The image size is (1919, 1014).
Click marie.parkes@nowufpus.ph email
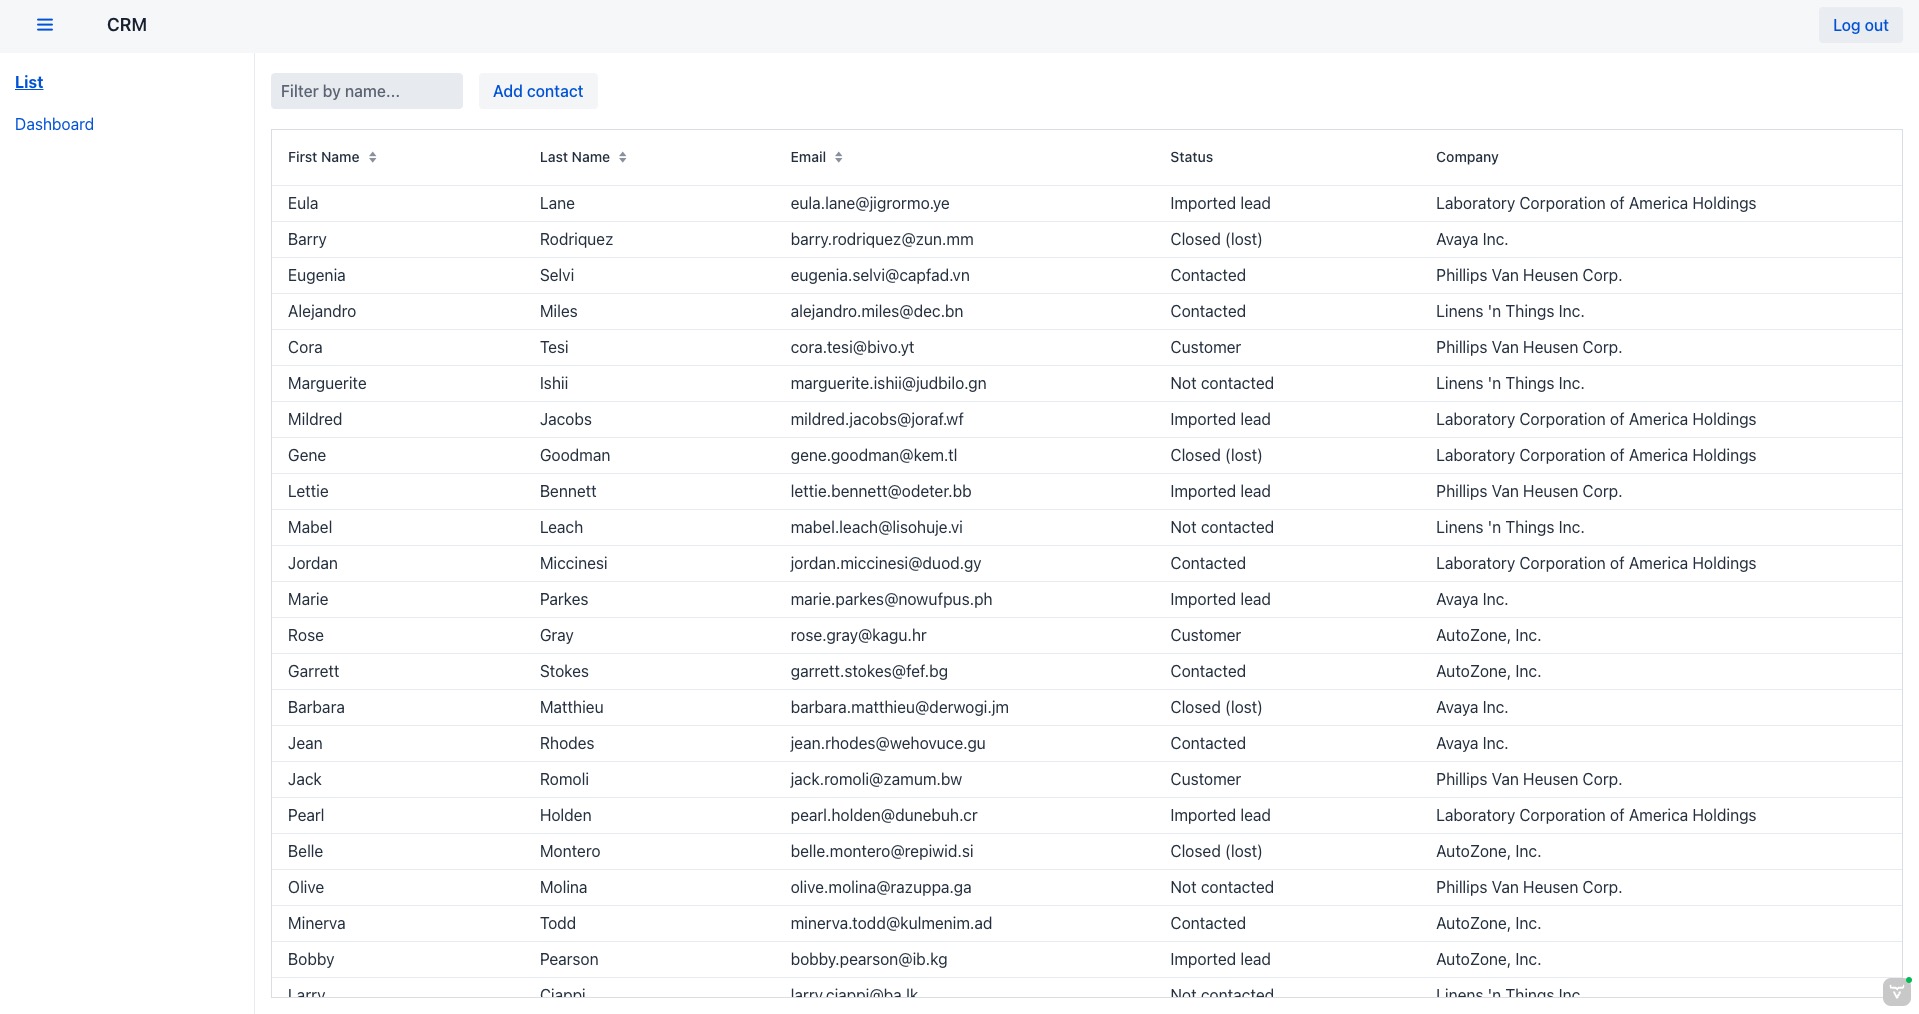click(891, 599)
